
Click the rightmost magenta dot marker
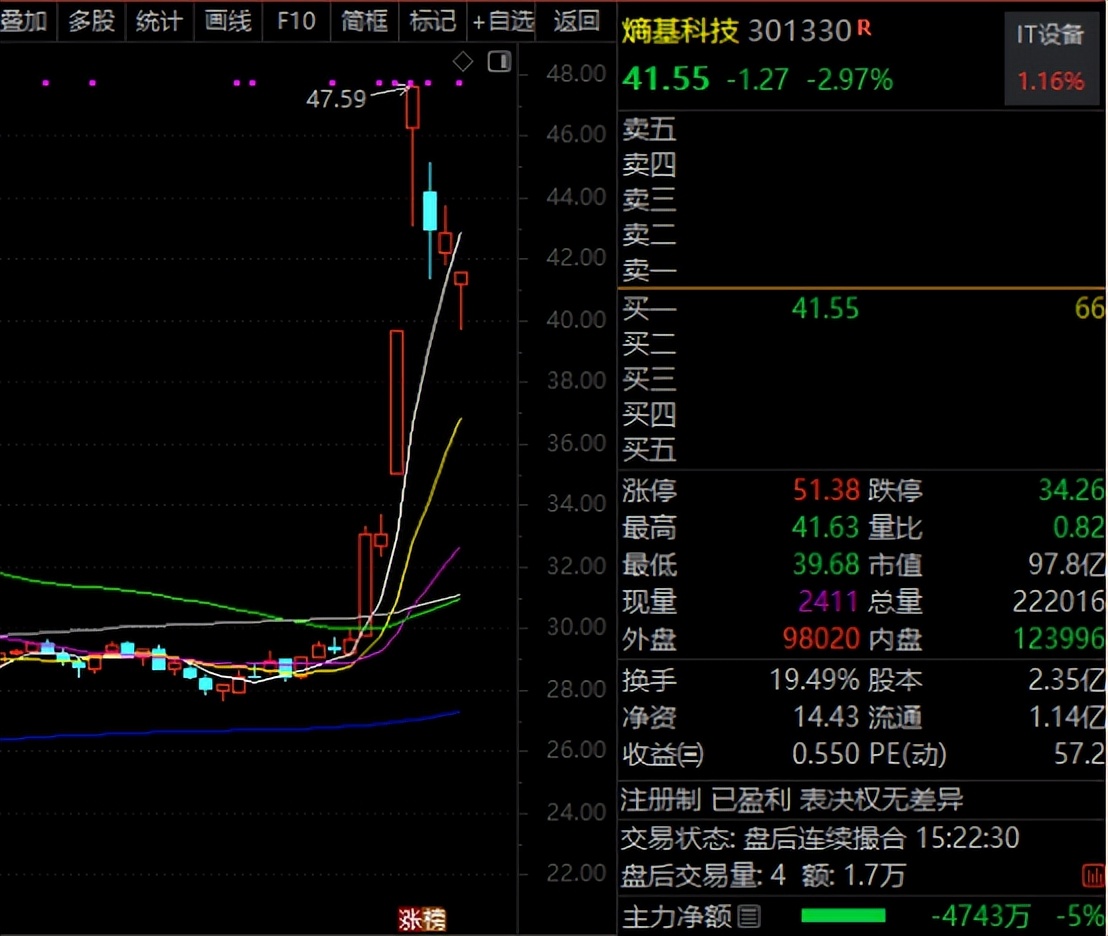(460, 83)
